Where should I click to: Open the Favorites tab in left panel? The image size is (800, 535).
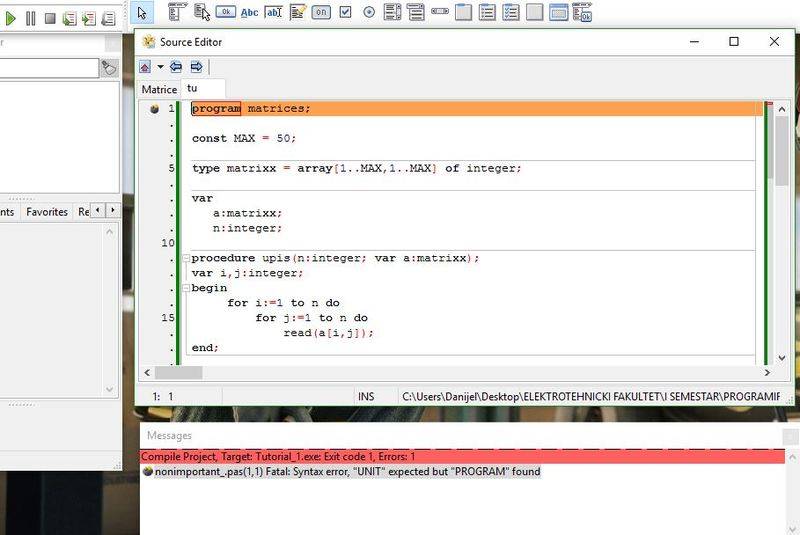(x=47, y=212)
